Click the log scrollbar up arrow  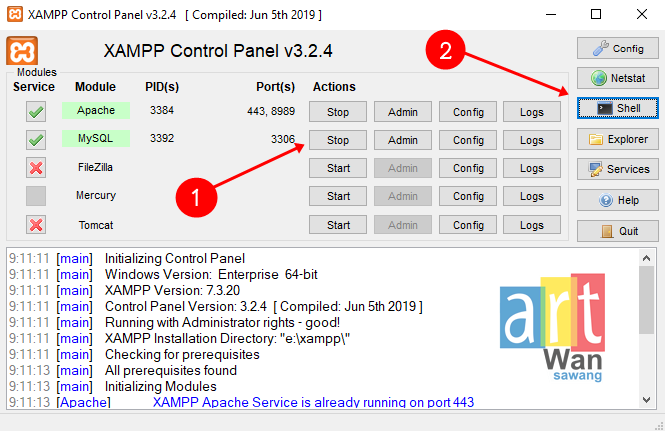tap(646, 258)
